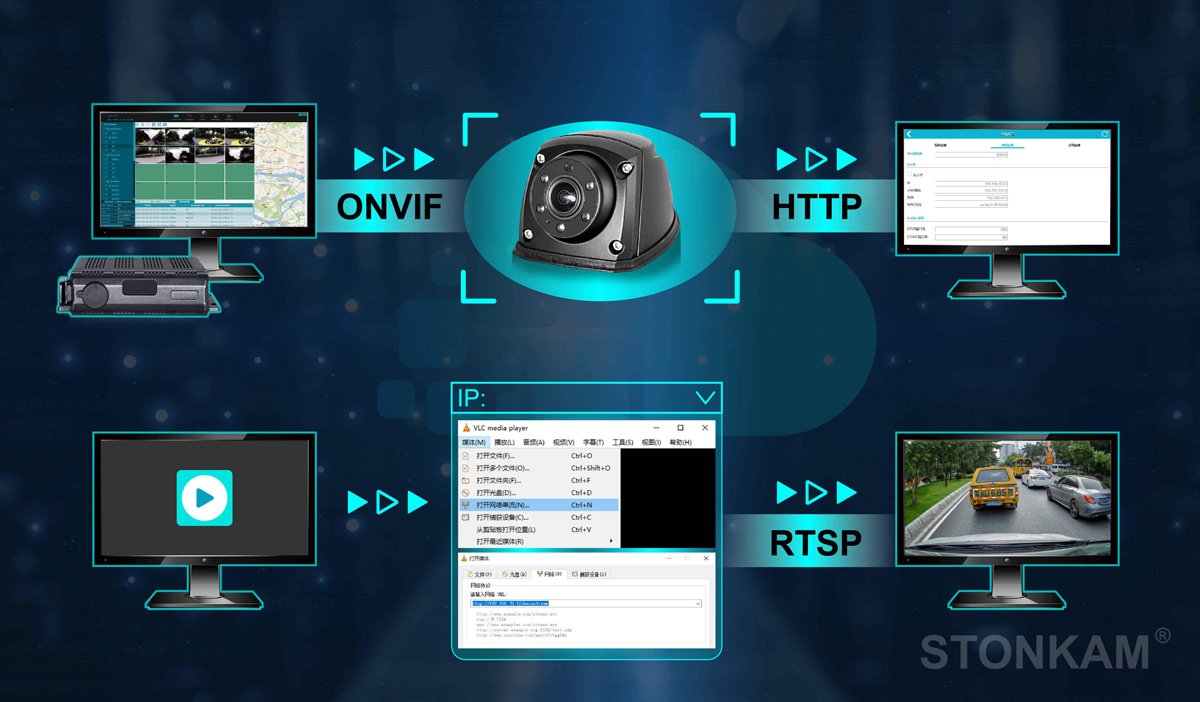Open the network URL dropdown arrow
1200x702 pixels.
pyautogui.click(x=697, y=604)
